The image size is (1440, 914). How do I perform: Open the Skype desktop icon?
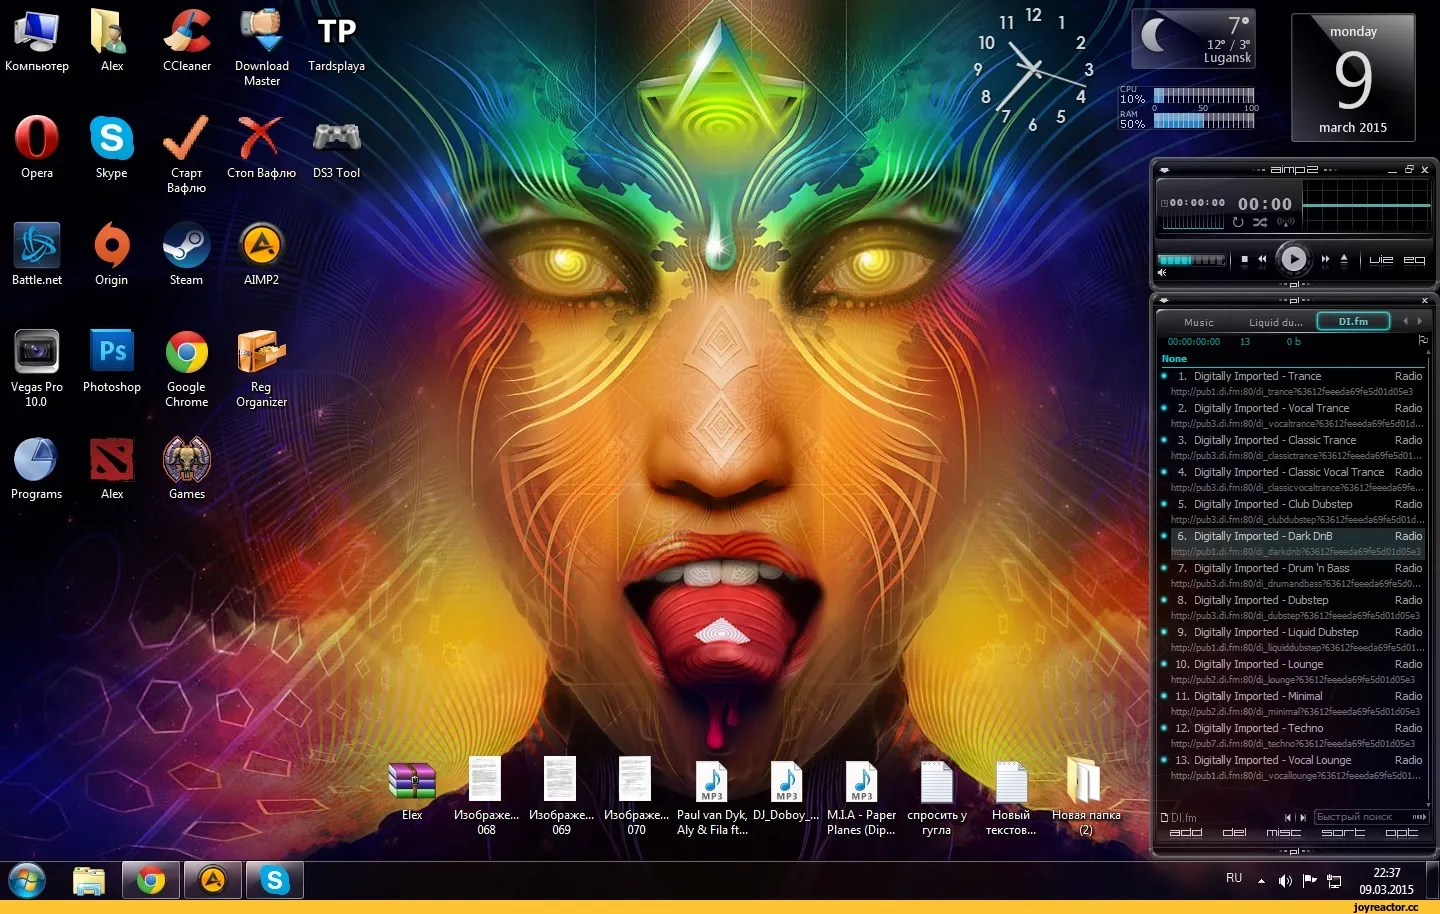[x=112, y=147]
